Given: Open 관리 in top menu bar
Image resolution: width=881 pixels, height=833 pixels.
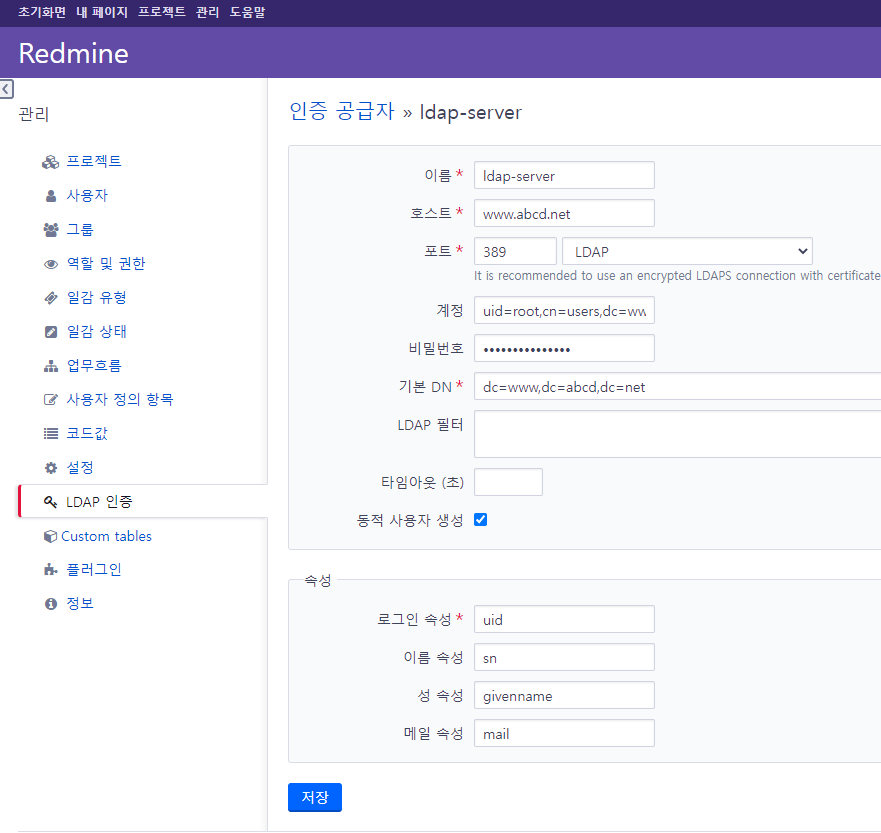Looking at the screenshot, I should point(207,12).
